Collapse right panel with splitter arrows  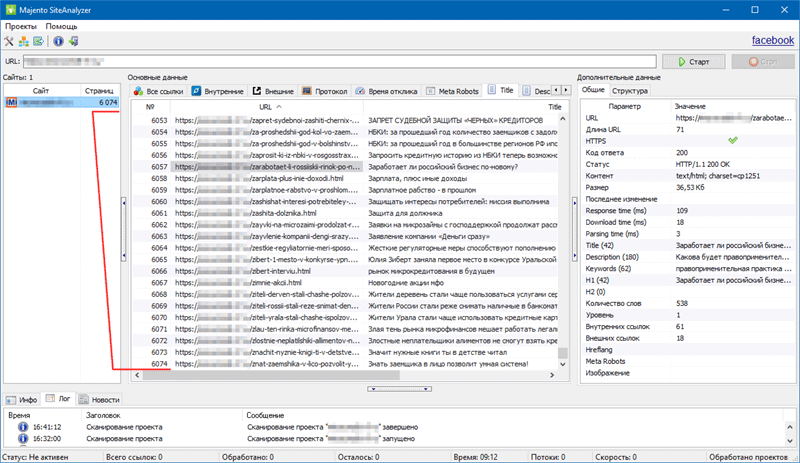click(574, 229)
